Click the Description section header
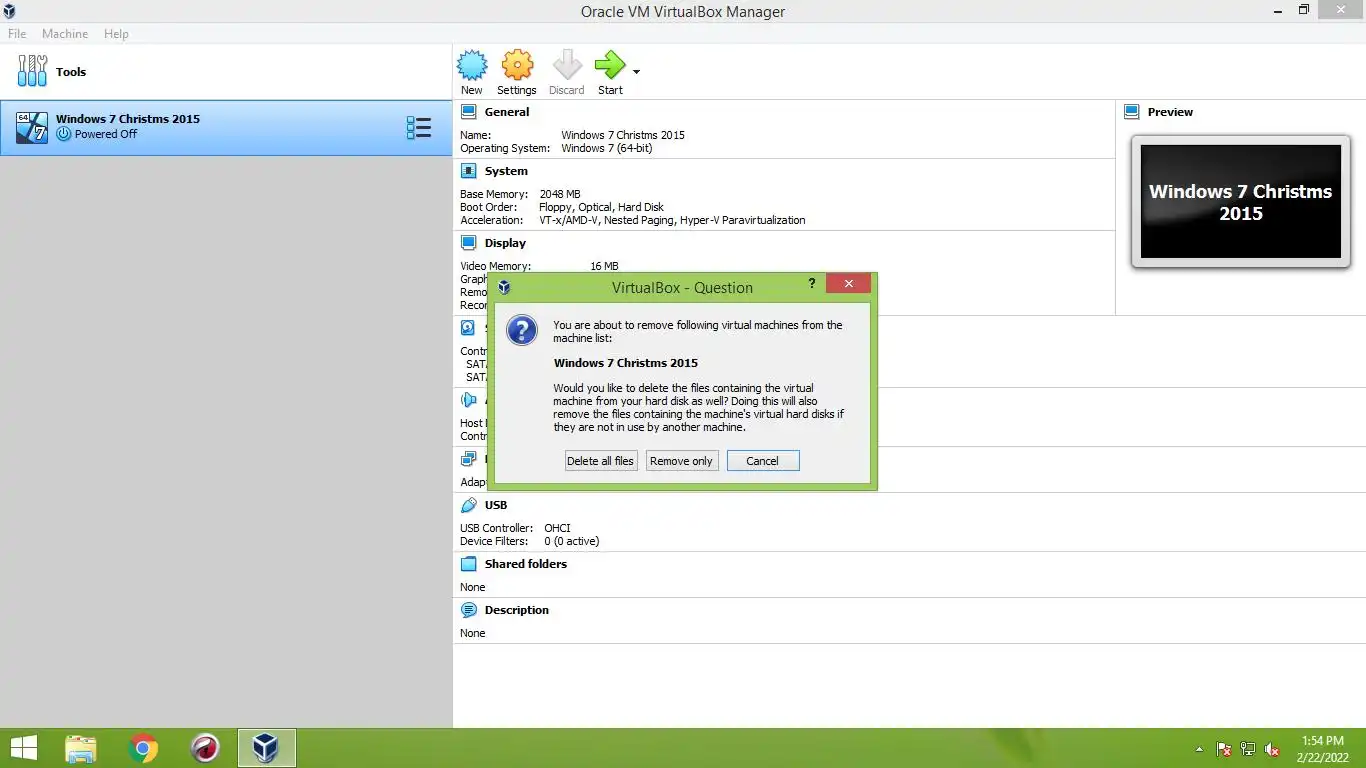 (517, 610)
